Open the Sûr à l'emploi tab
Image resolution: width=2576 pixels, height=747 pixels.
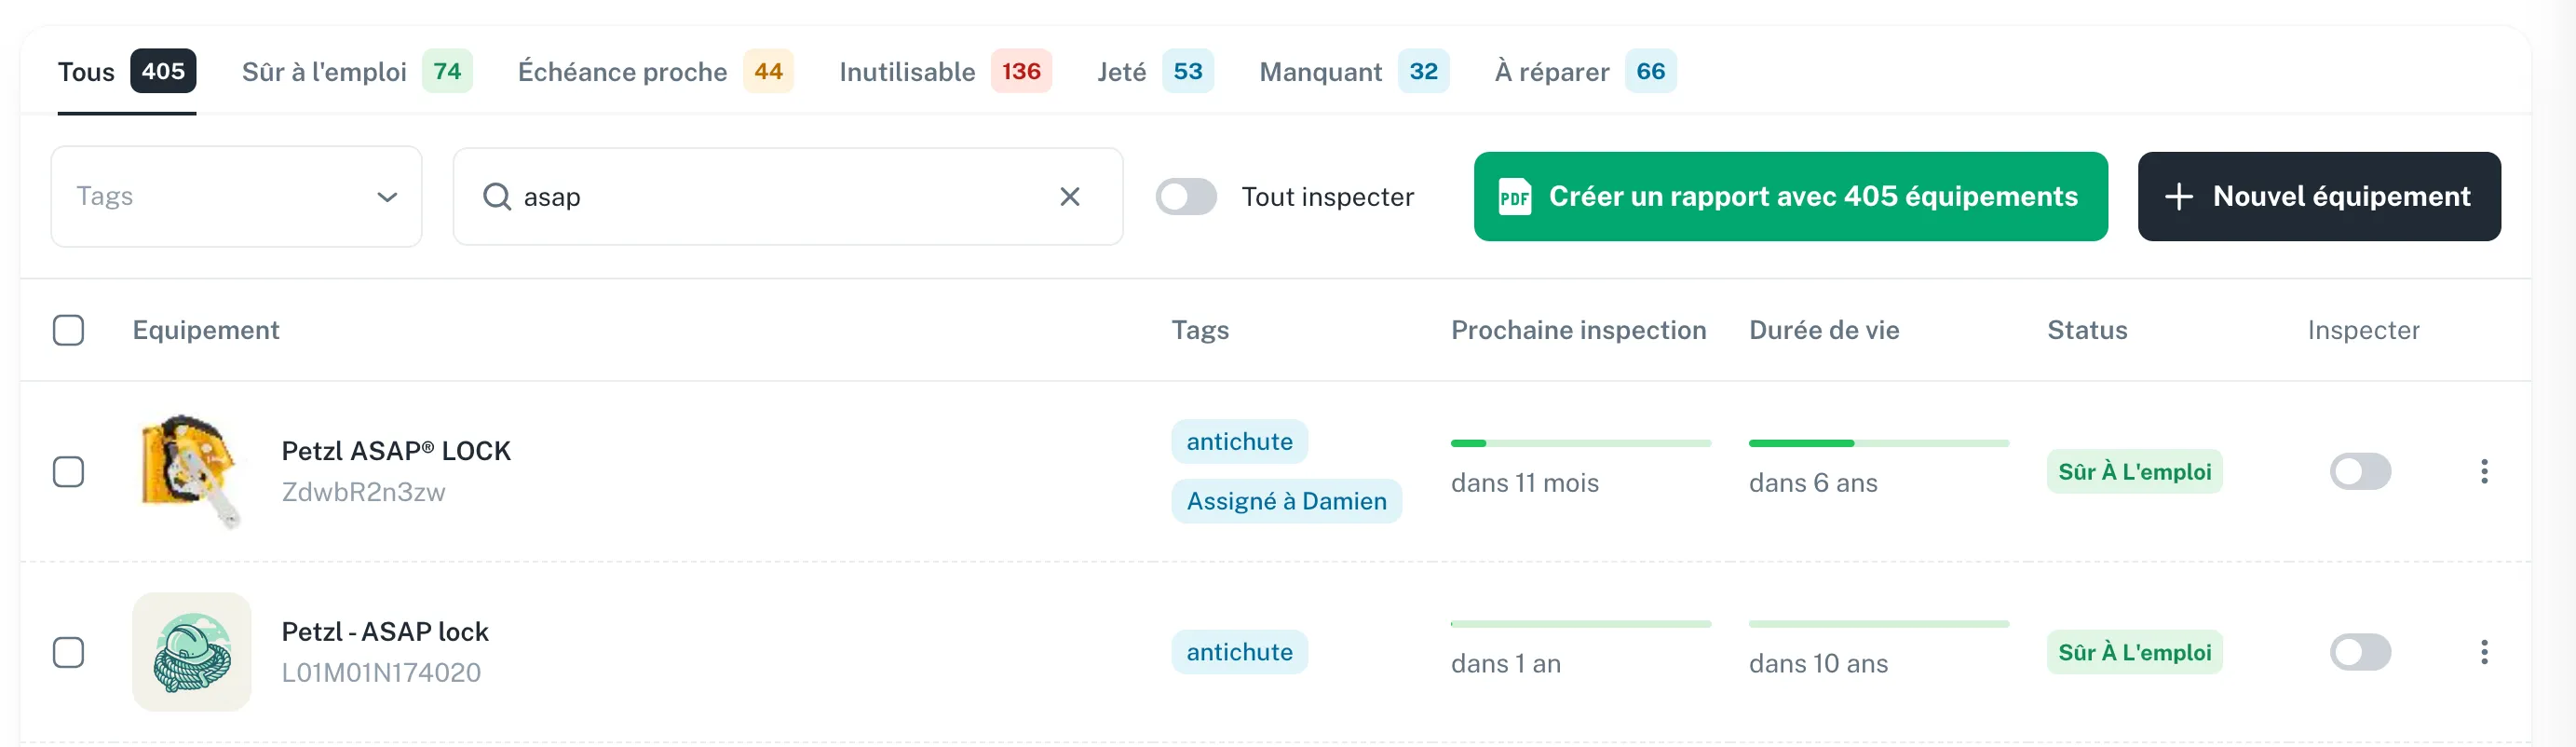357,72
